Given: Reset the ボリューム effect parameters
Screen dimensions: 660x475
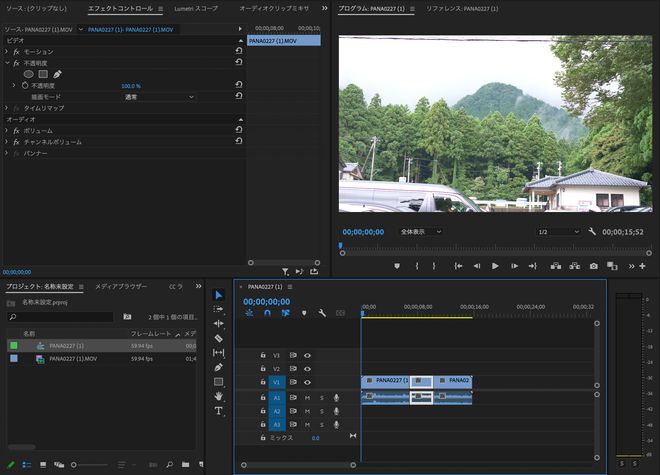Looking at the screenshot, I should click(239, 131).
